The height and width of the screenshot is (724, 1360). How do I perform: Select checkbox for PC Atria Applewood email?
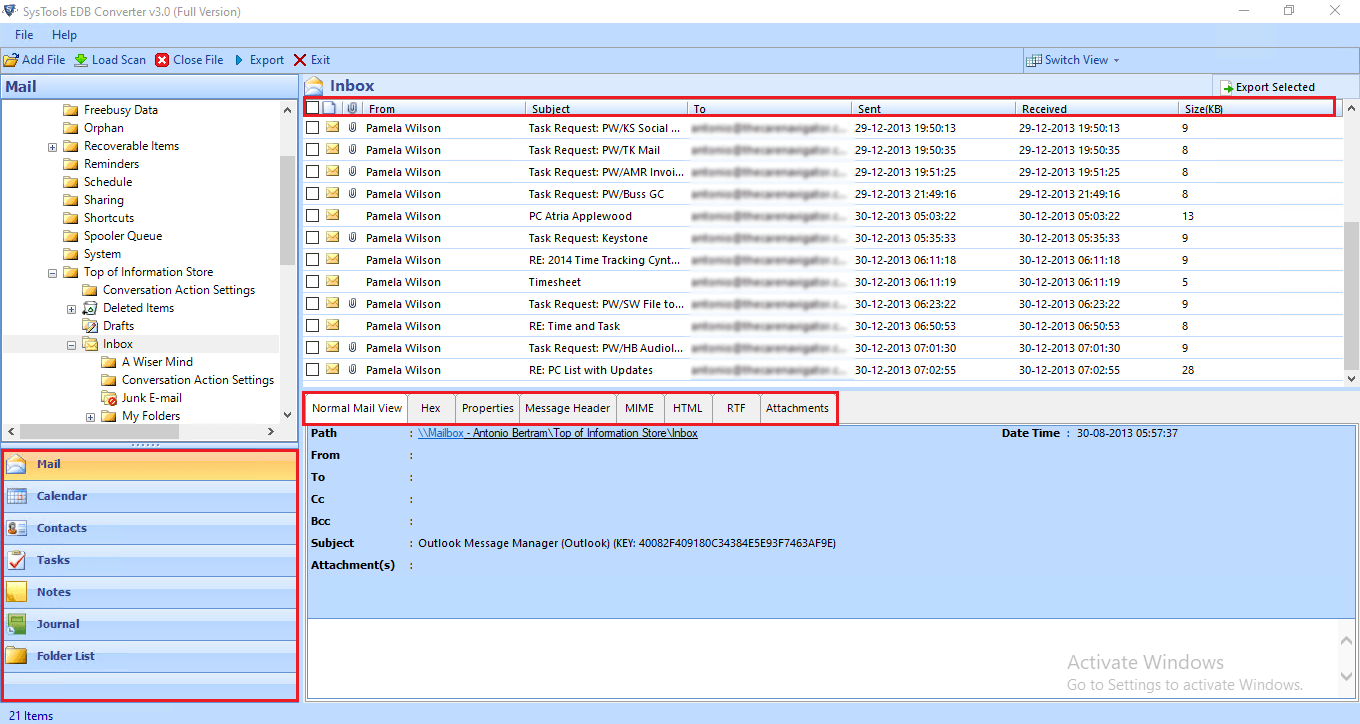313,216
